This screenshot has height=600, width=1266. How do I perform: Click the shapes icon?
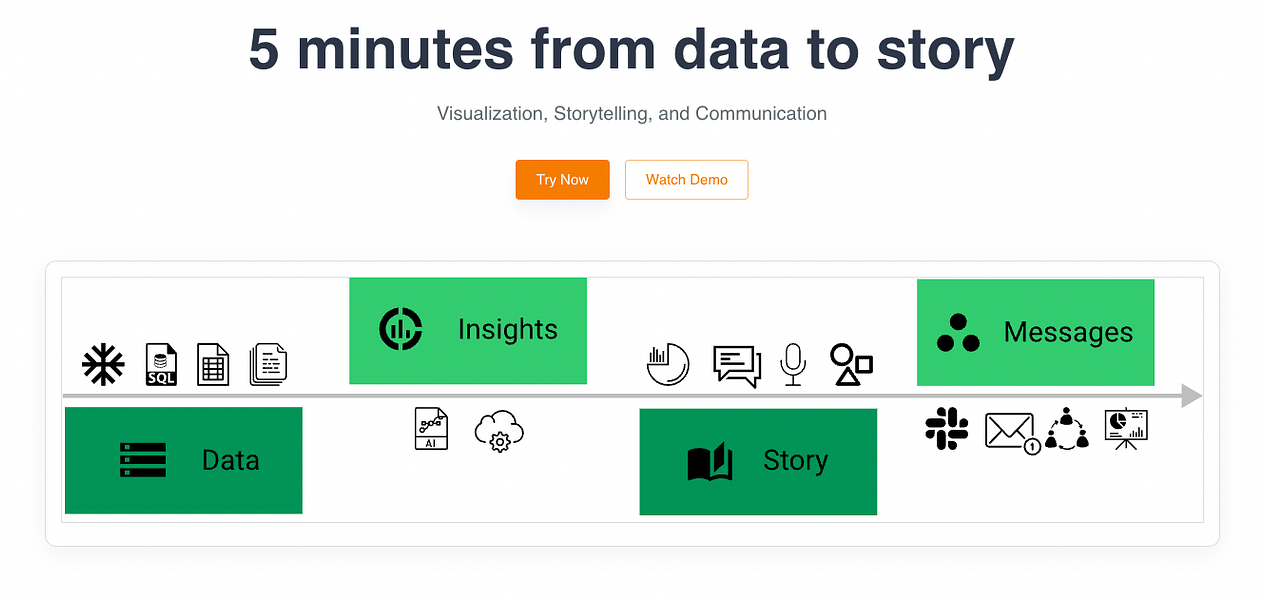click(x=851, y=365)
